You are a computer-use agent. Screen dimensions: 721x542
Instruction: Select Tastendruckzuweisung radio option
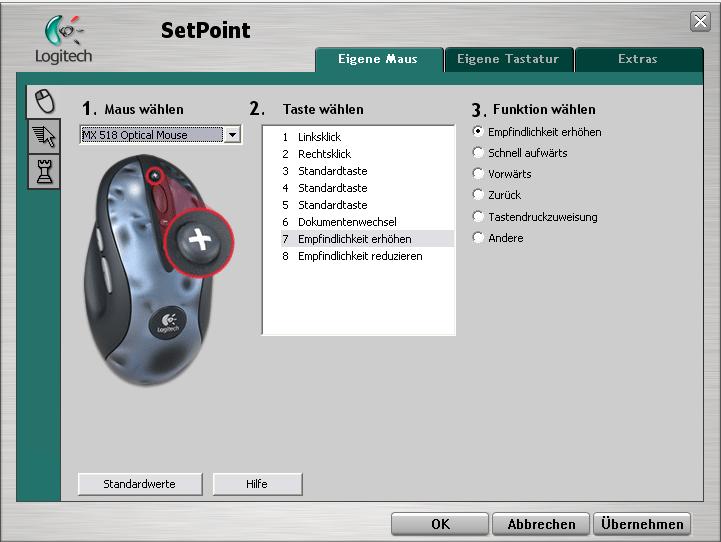478,216
